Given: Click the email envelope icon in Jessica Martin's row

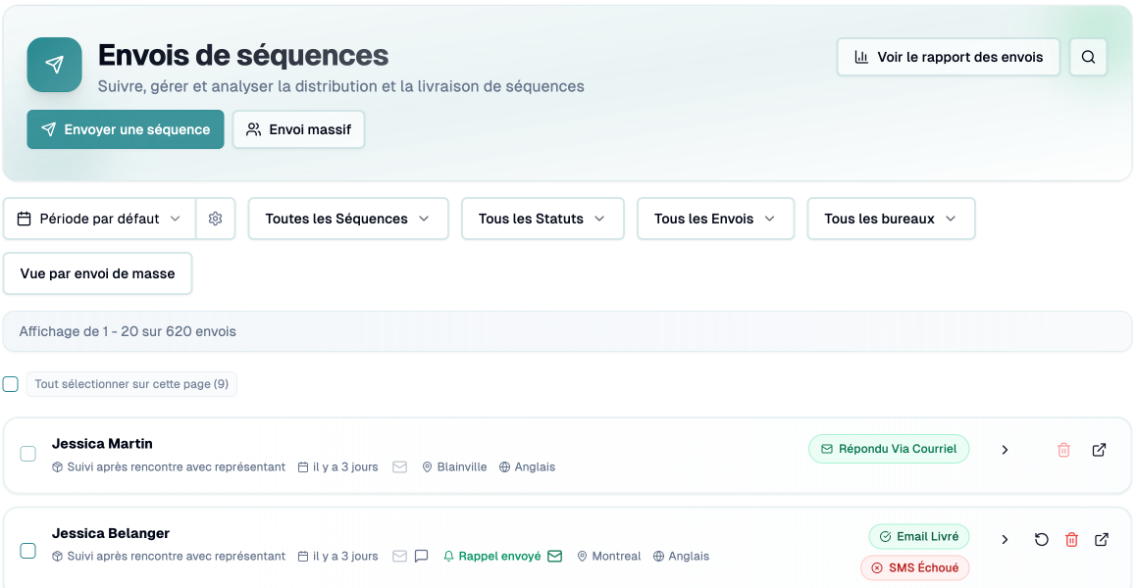Looking at the screenshot, I should (x=399, y=467).
